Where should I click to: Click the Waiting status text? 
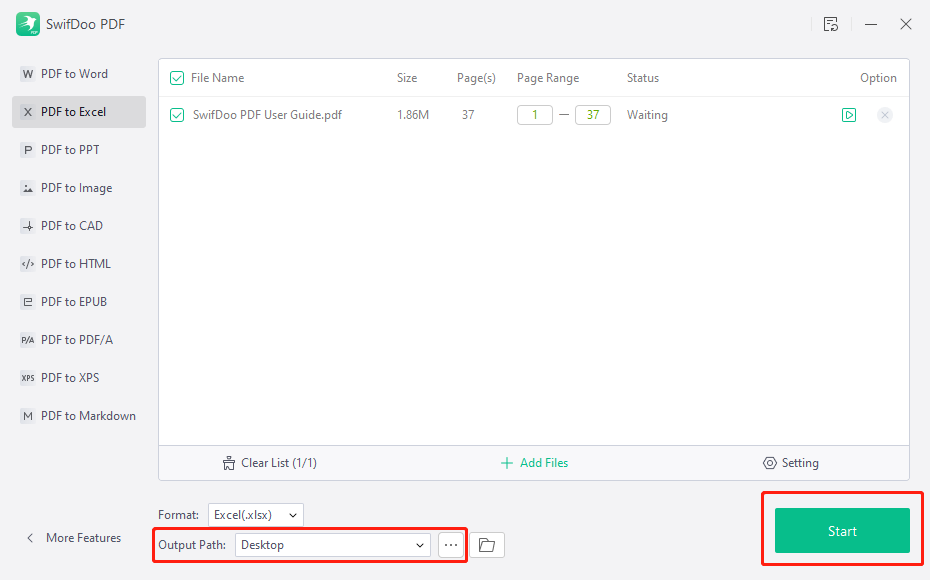pyautogui.click(x=647, y=115)
